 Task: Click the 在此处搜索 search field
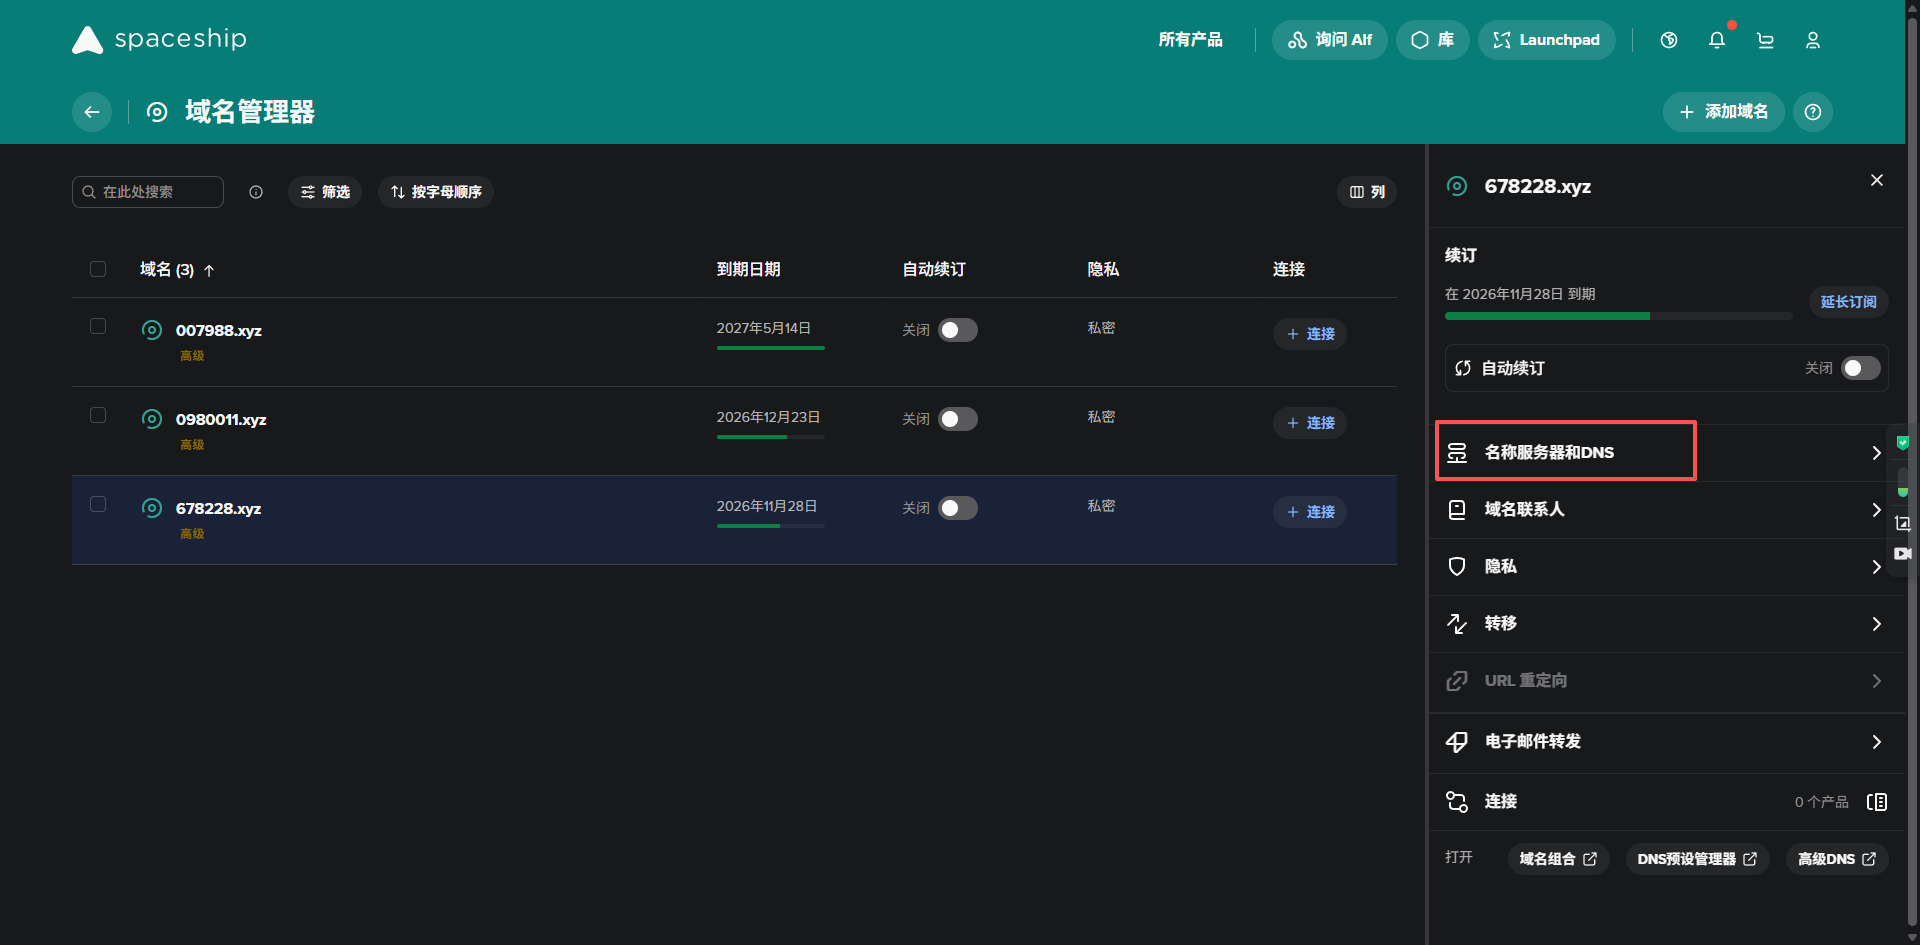[x=148, y=192]
